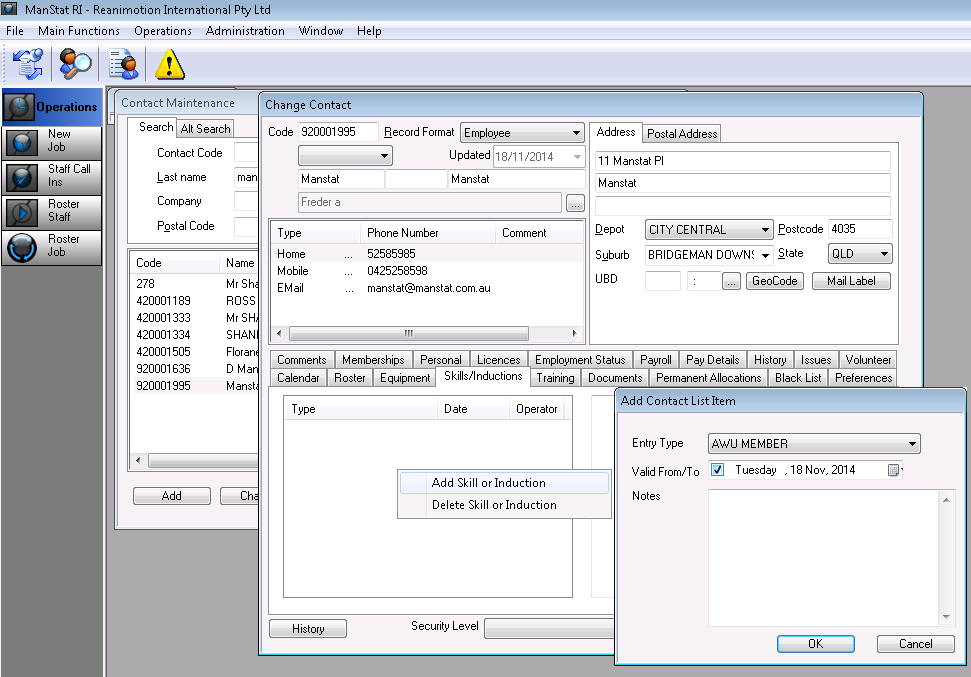Viewport: 971px width, 677px height.
Task: Open the Valid From/To calendar picker
Action: 893,470
